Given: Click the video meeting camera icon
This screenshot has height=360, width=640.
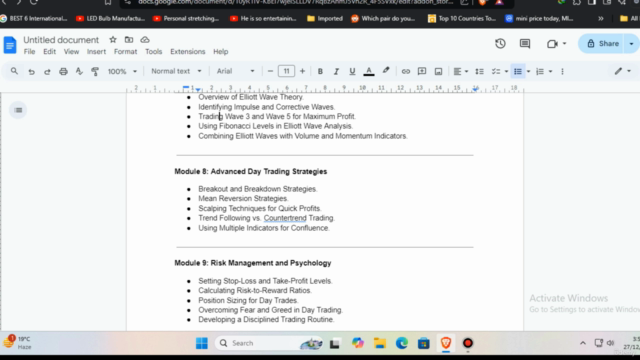Looking at the screenshot, I should tap(552, 44).
